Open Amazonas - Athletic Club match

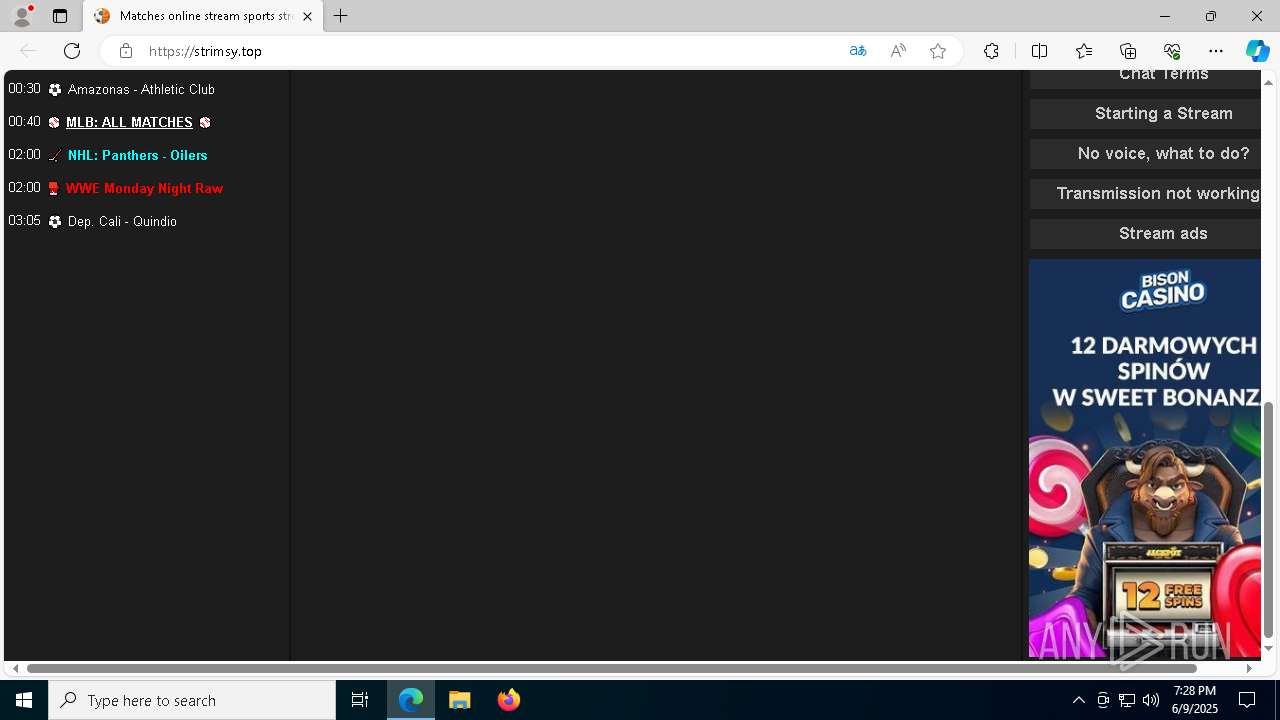141,89
